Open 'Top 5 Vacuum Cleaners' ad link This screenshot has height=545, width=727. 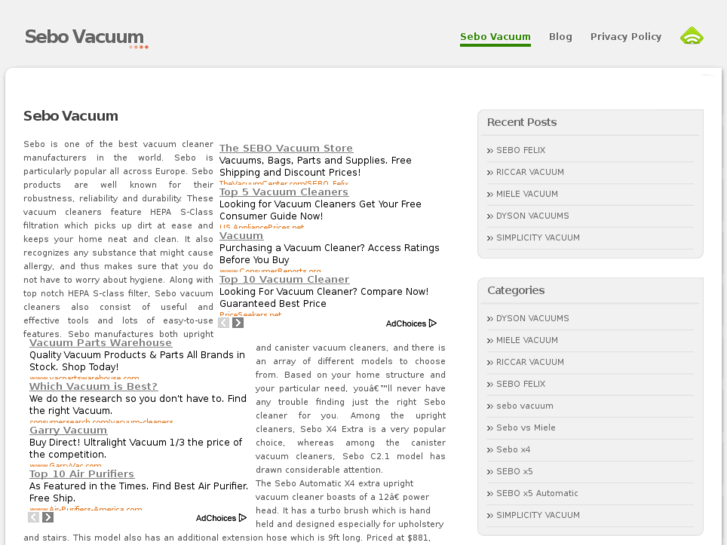pyautogui.click(x=284, y=192)
